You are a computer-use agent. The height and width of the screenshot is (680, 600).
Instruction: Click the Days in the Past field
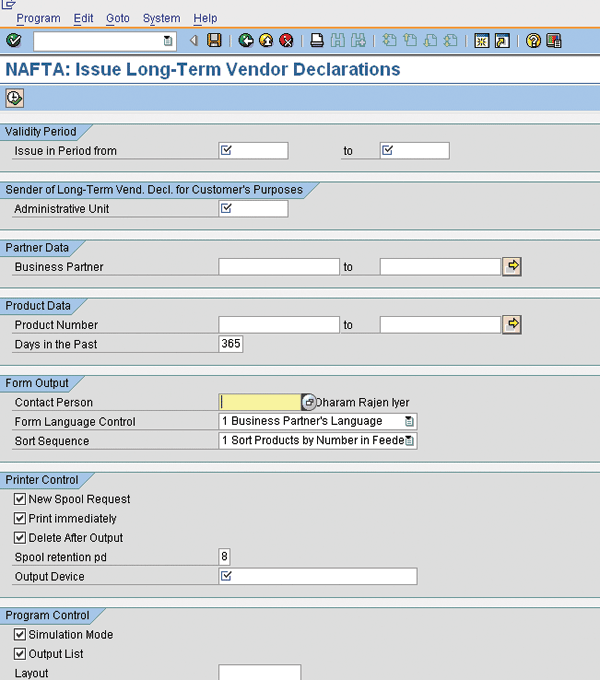(x=231, y=344)
